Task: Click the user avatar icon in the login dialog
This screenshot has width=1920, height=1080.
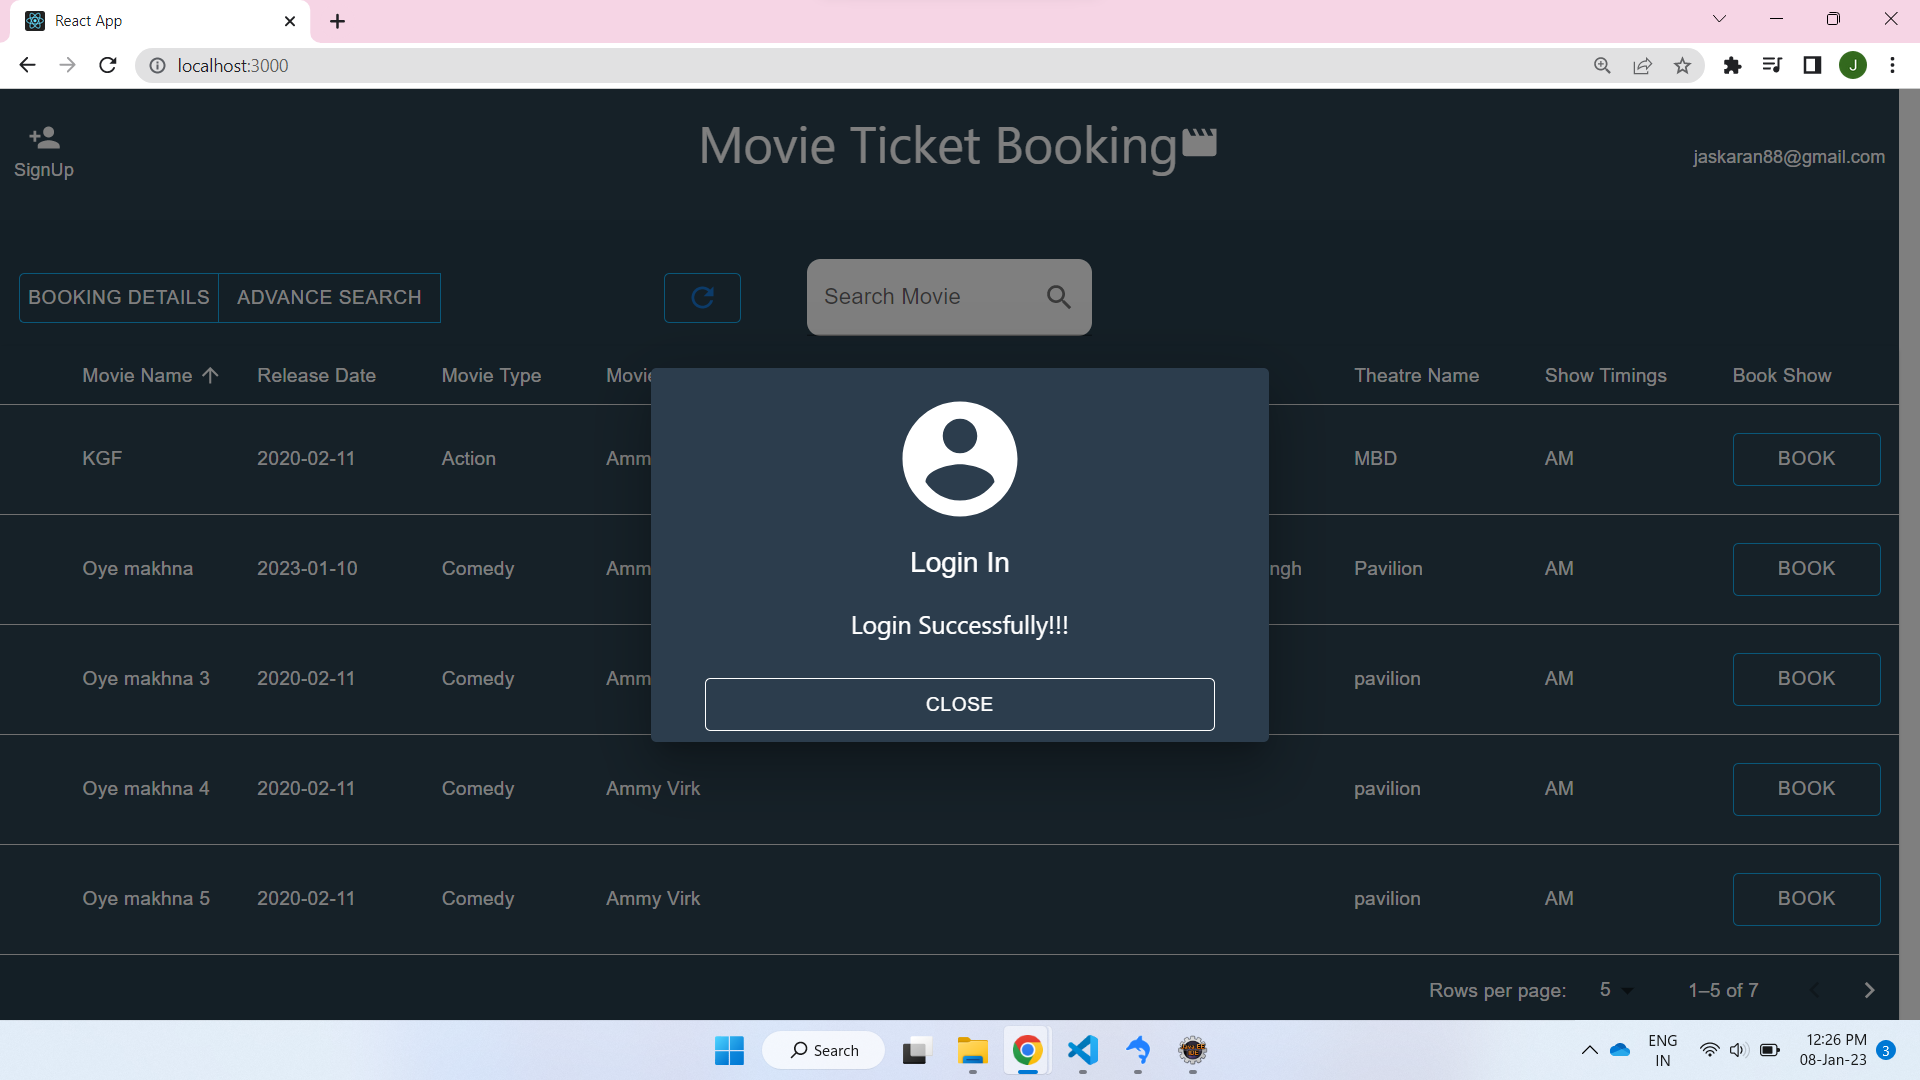Action: (959, 459)
